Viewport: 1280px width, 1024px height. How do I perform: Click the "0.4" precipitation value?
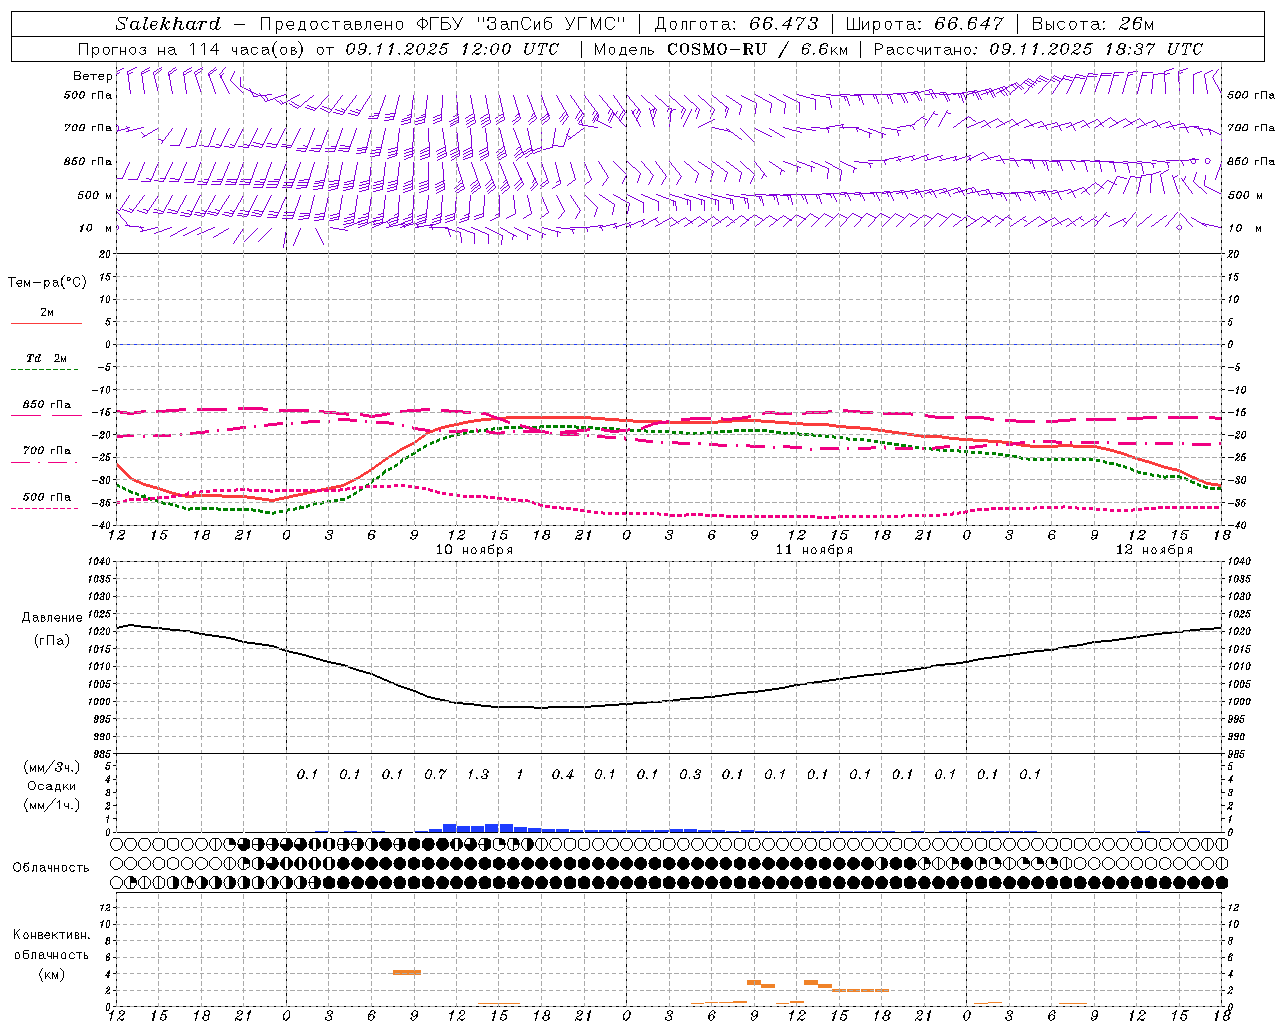[x=563, y=774]
